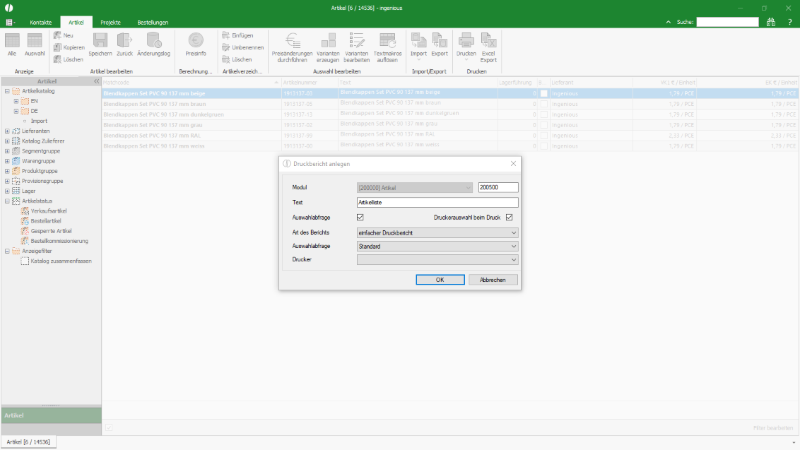The height and width of the screenshot is (450, 800).
Task: Open the Drucker dropdown
Action: [438, 260]
